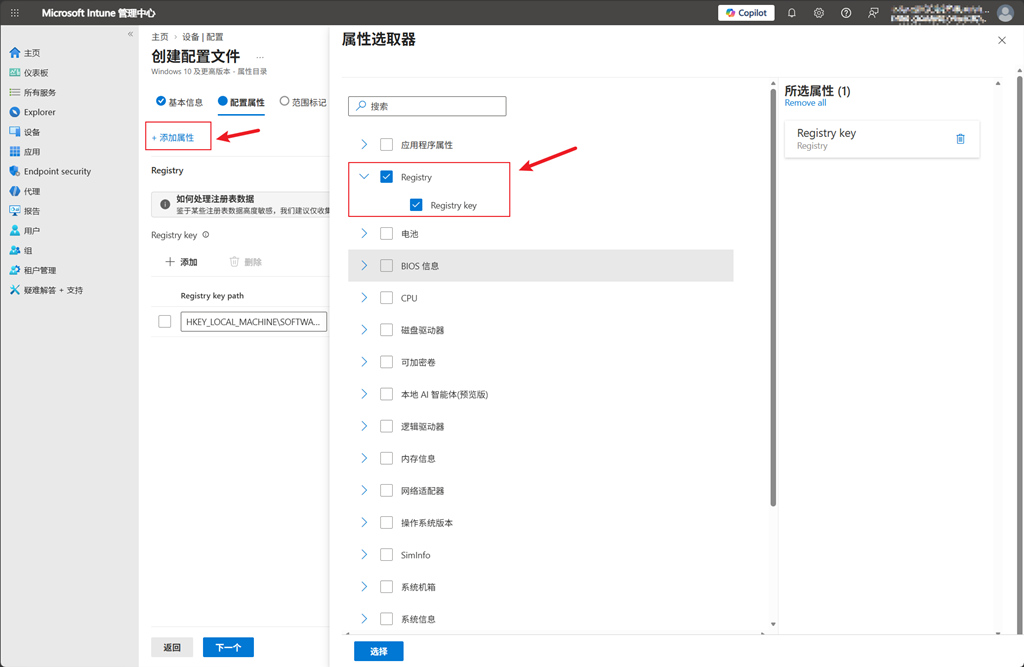Check the 应用程序属性 checkbox

(x=387, y=144)
